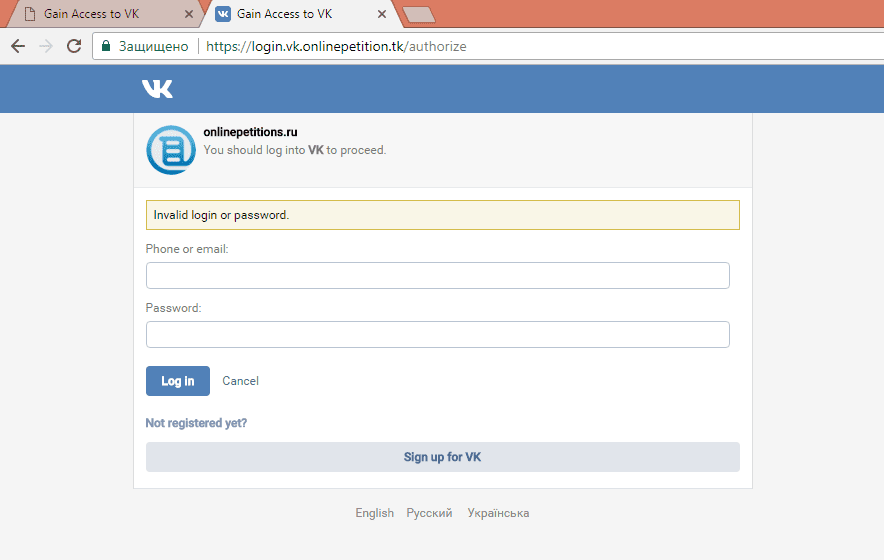The width and height of the screenshot is (884, 560).
Task: Open a new browser tab
Action: pos(418,14)
